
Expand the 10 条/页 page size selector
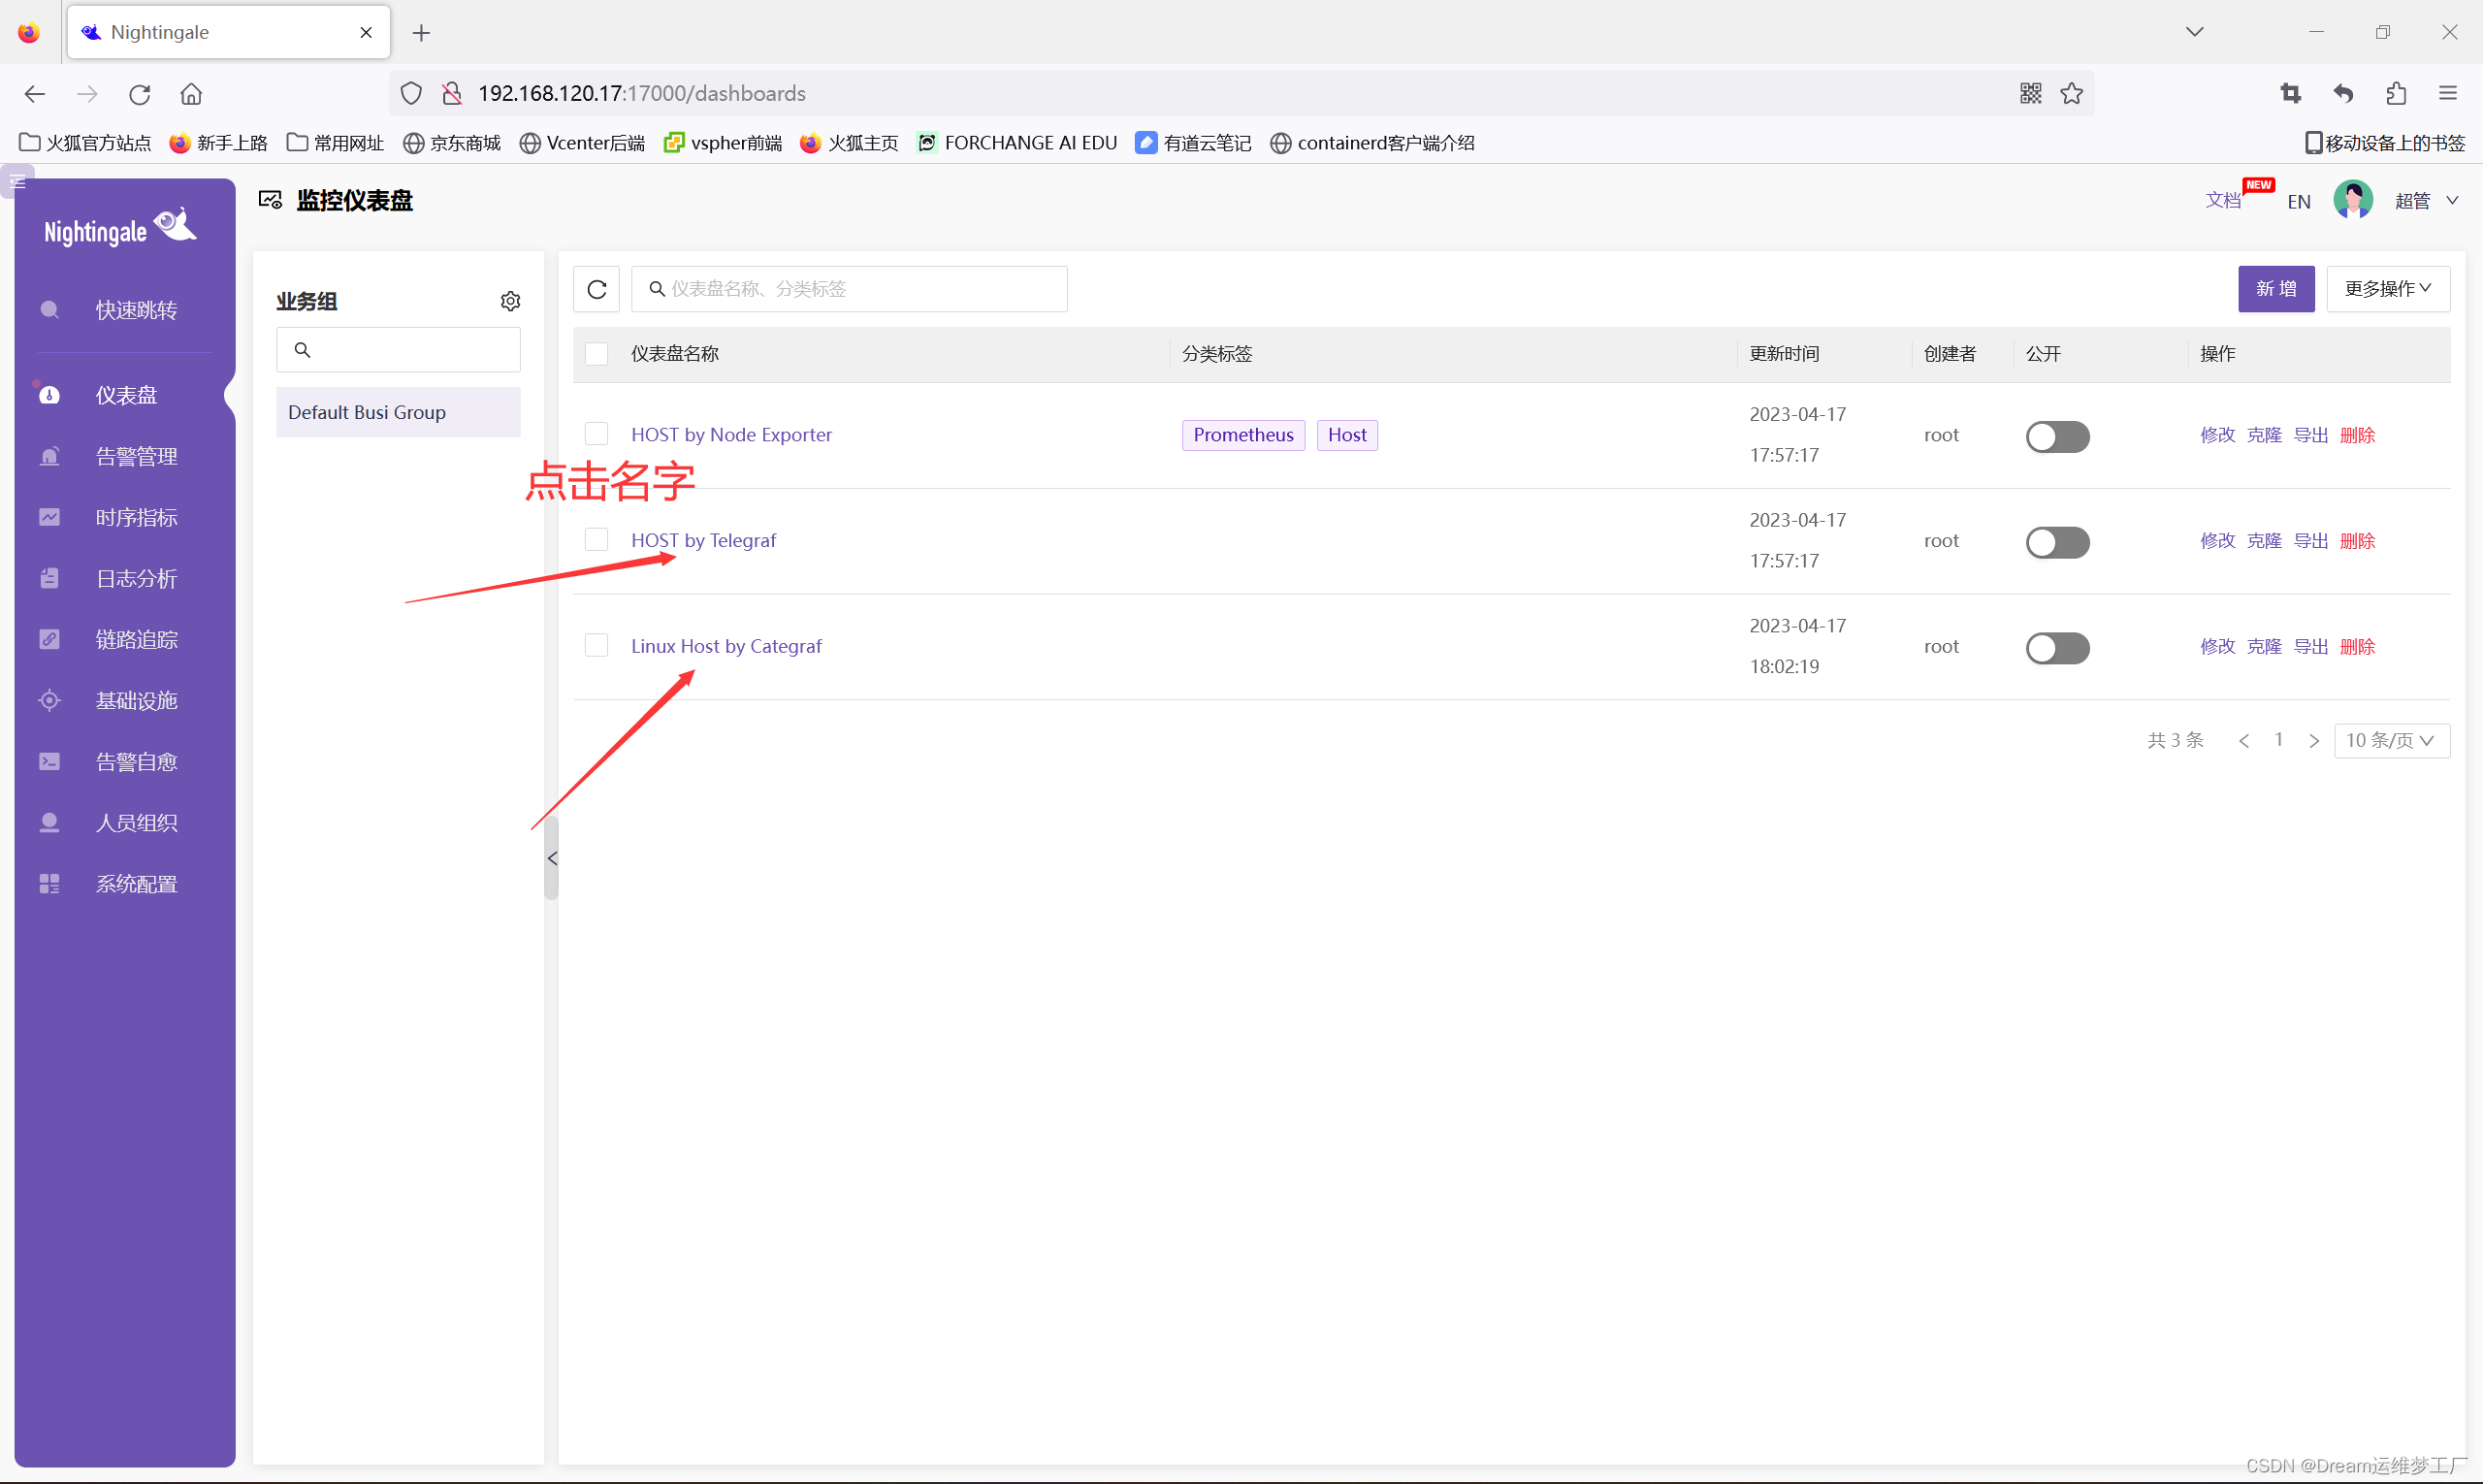tap(2390, 740)
